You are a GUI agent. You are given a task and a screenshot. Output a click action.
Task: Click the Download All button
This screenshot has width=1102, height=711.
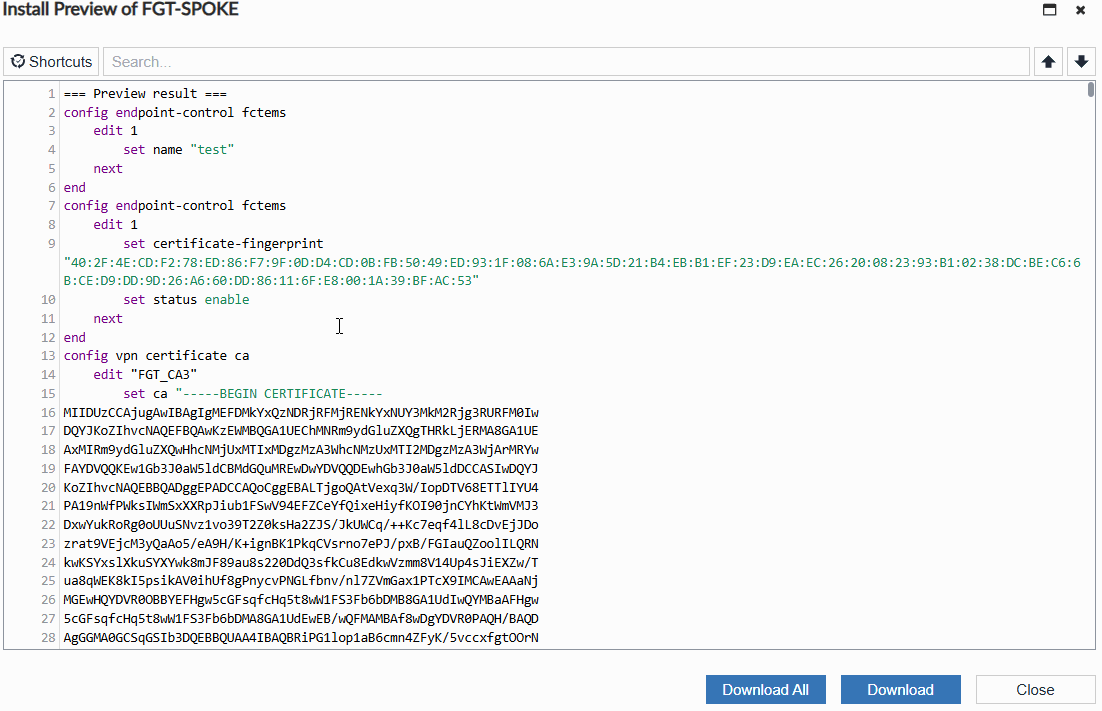click(765, 690)
